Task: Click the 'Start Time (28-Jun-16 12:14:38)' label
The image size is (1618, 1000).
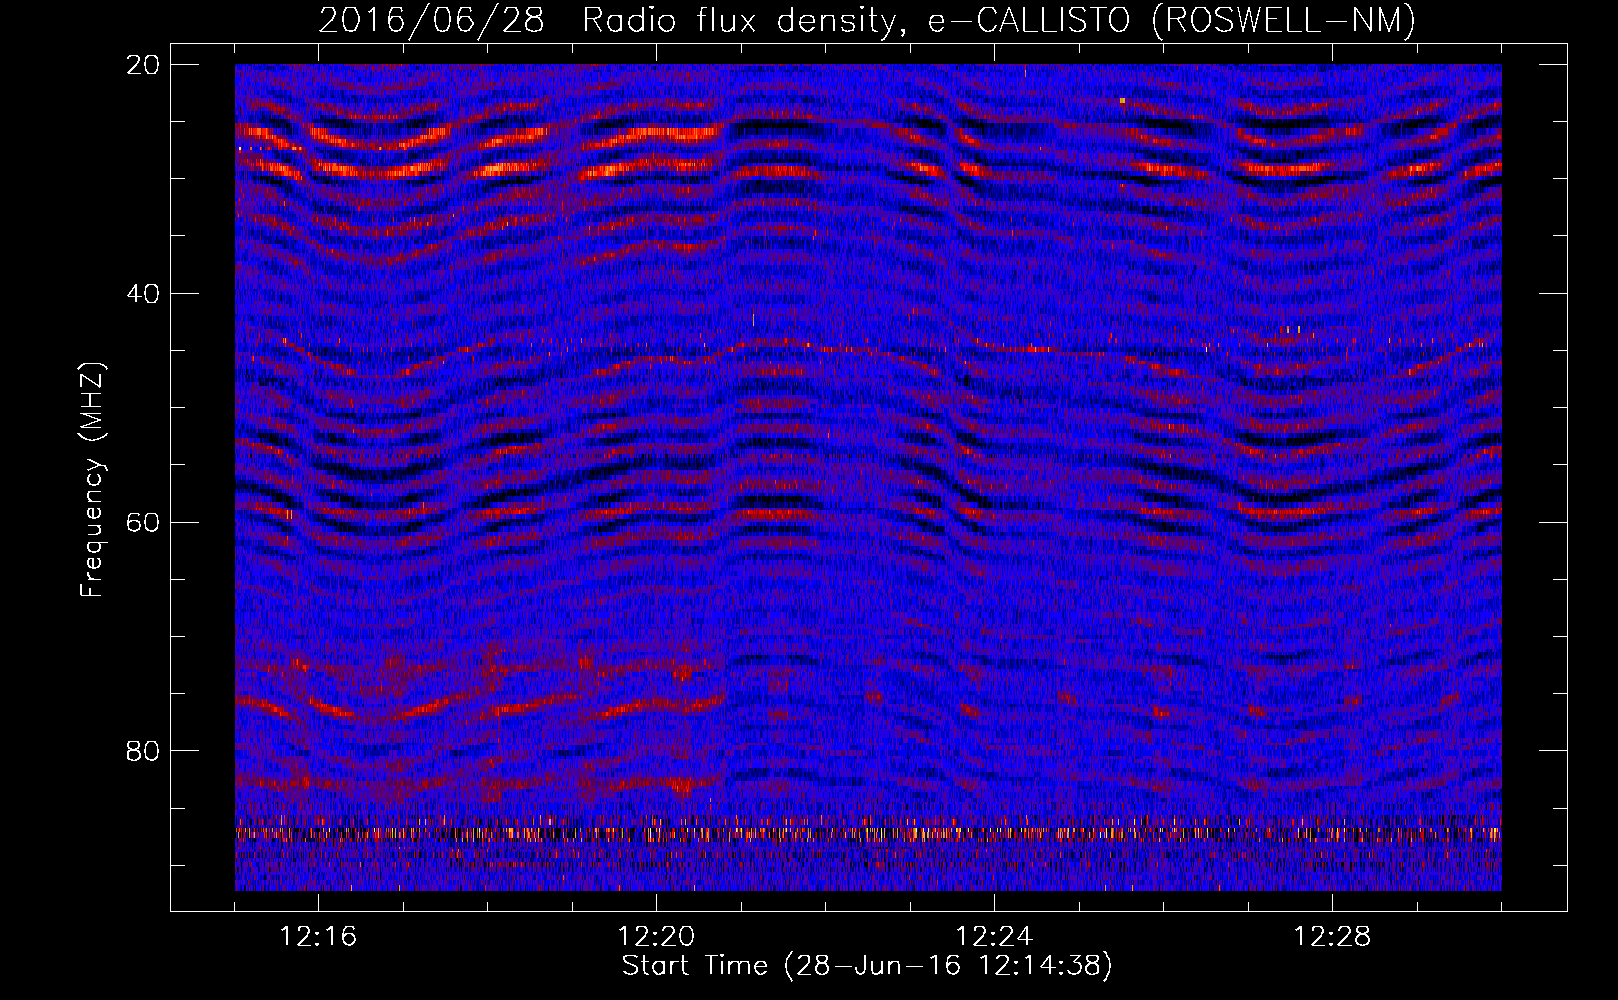Action: coord(867,966)
